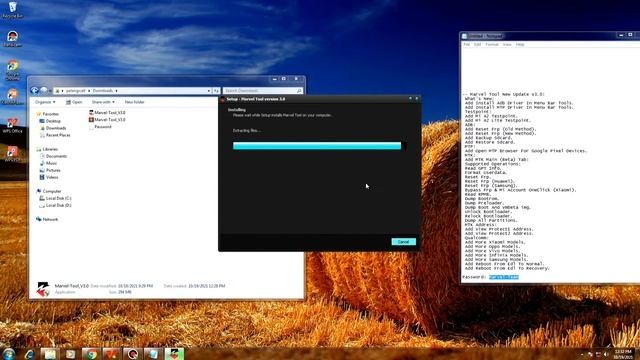Open the Windows Start menu
The height and width of the screenshot is (360, 640).
(9, 354)
